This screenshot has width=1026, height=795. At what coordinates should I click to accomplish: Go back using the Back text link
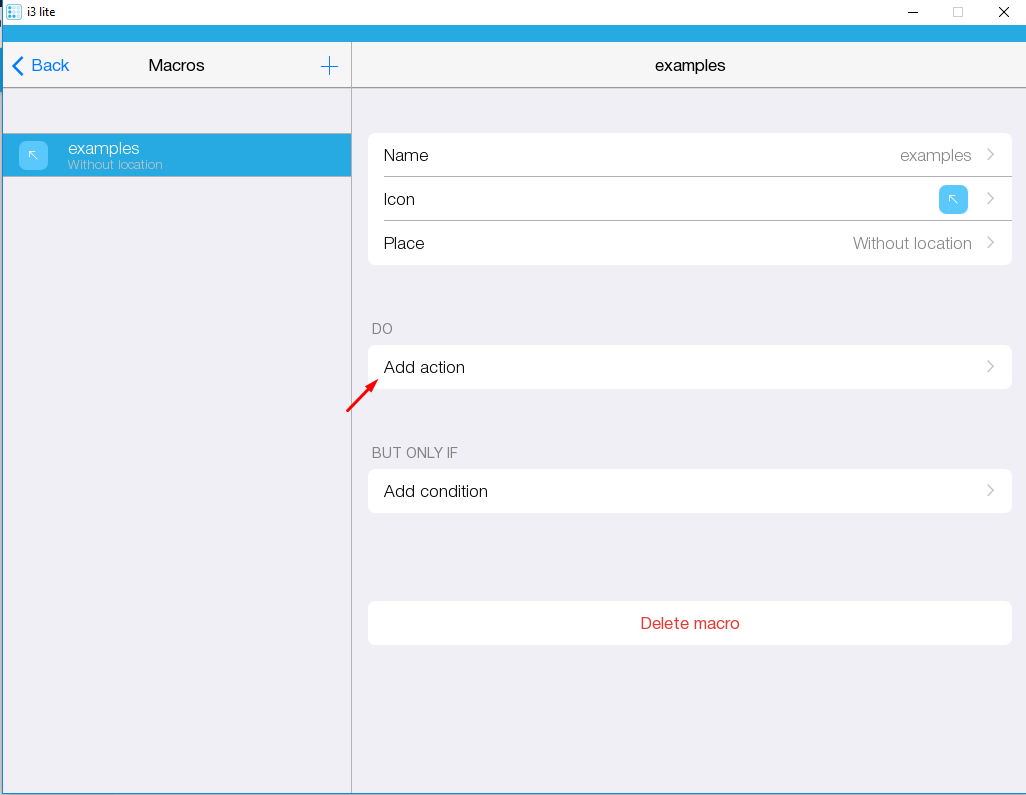(x=50, y=66)
